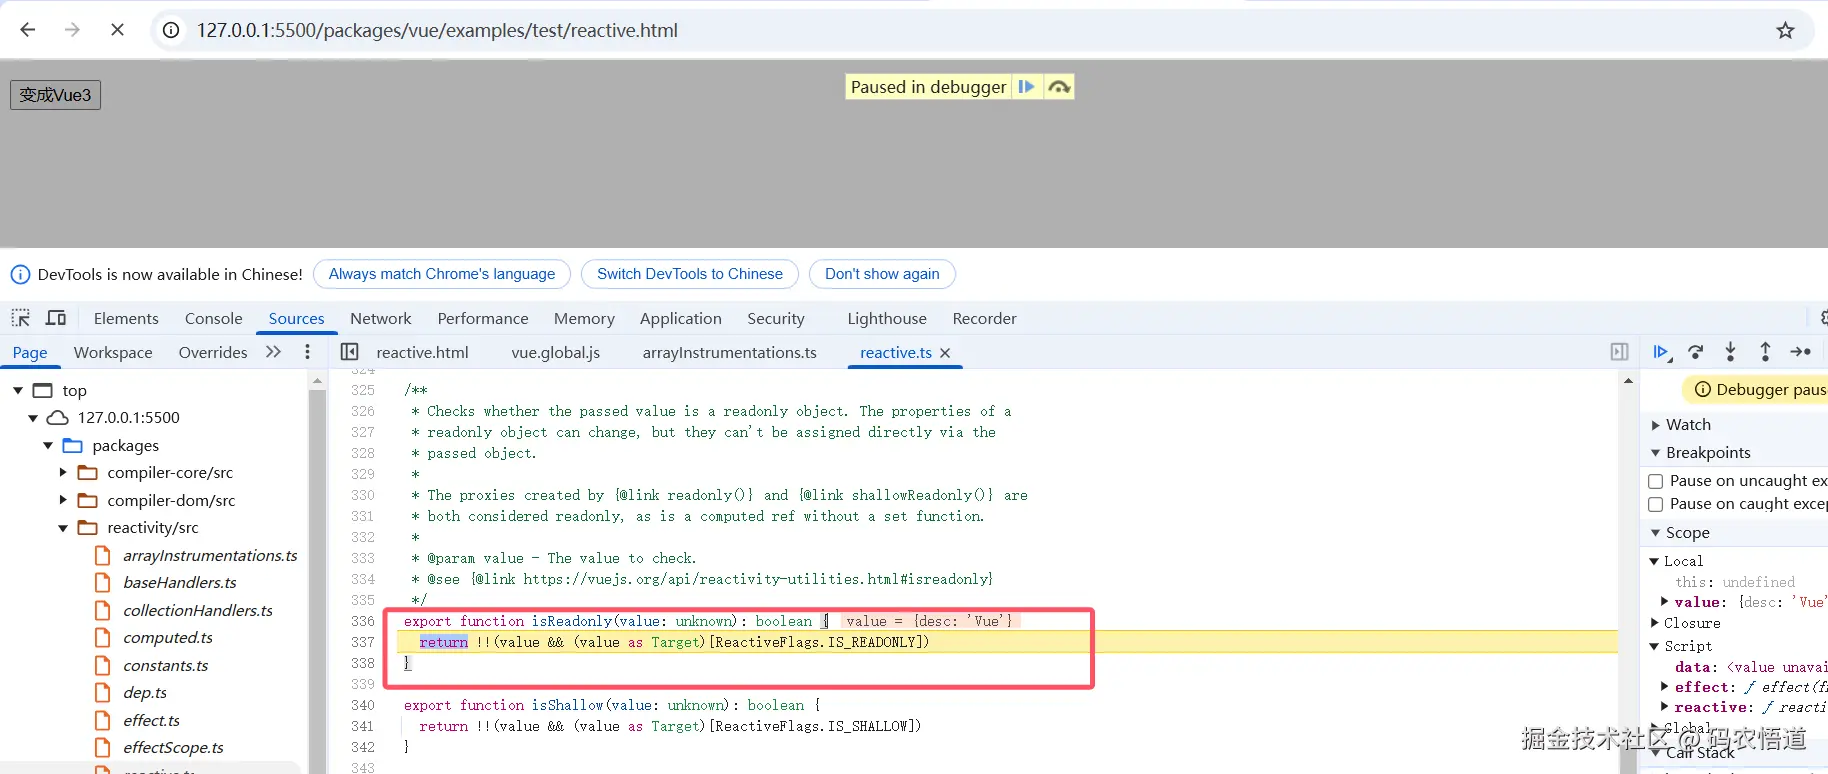Collapse the Local scope
Viewport: 1828px width, 774px height.
click(1654, 561)
